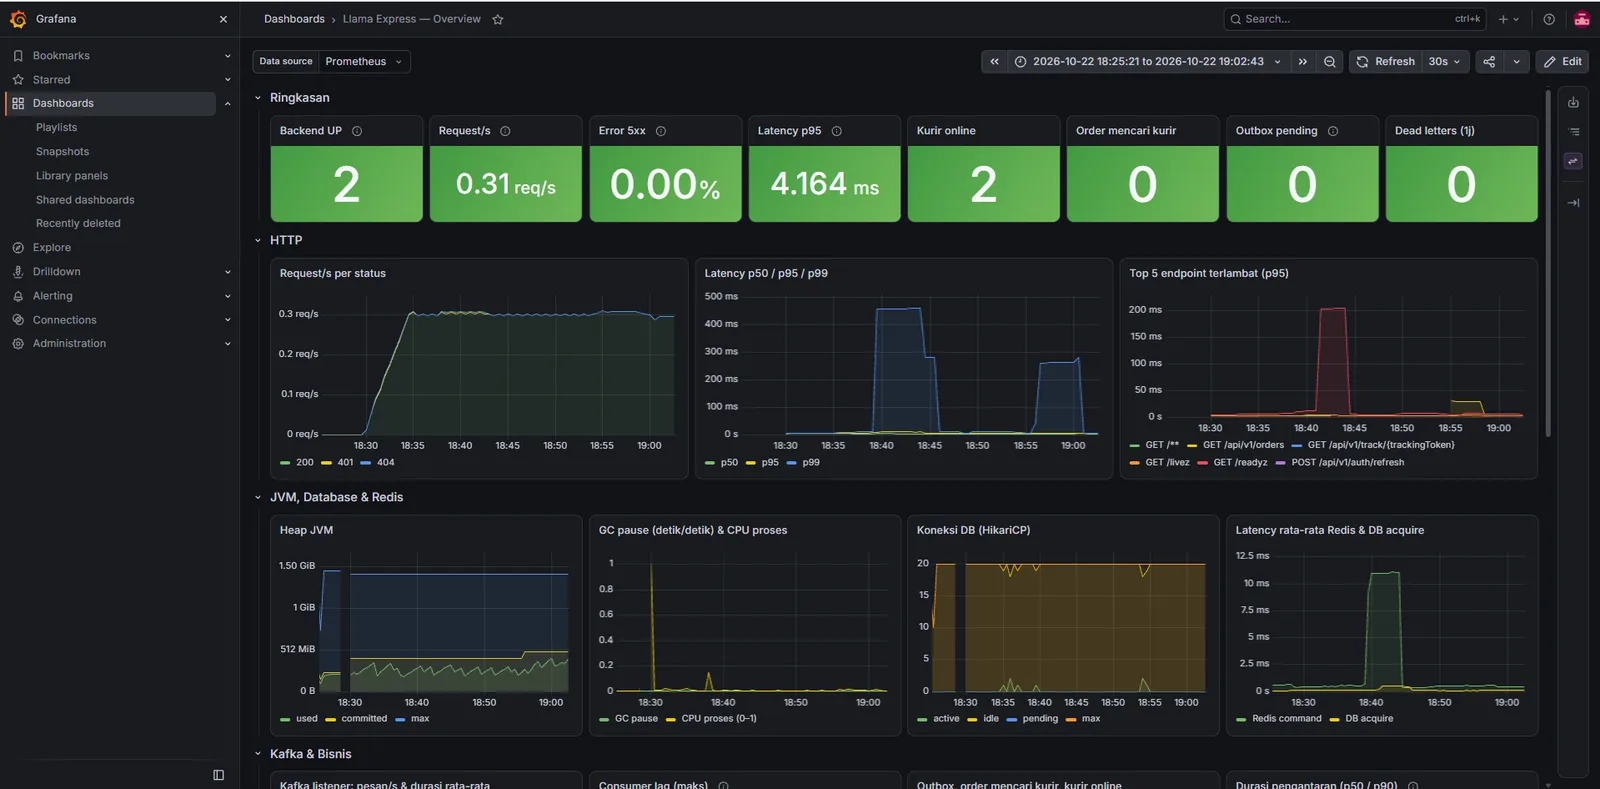The width and height of the screenshot is (1600, 789).
Task: Open the user profile avatar
Action: click(x=1582, y=19)
